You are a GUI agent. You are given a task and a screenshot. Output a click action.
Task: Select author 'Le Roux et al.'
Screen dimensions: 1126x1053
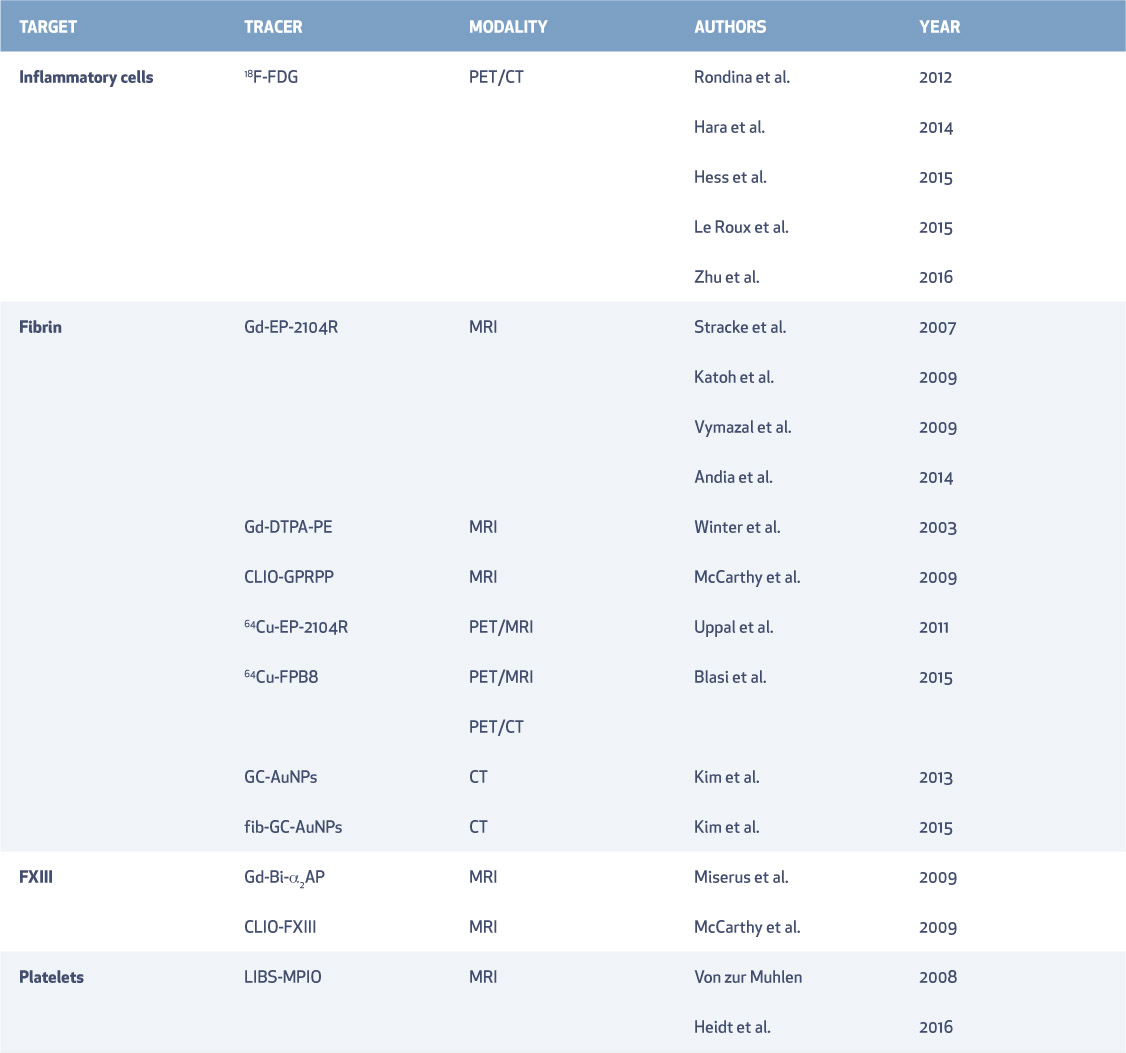(x=741, y=227)
